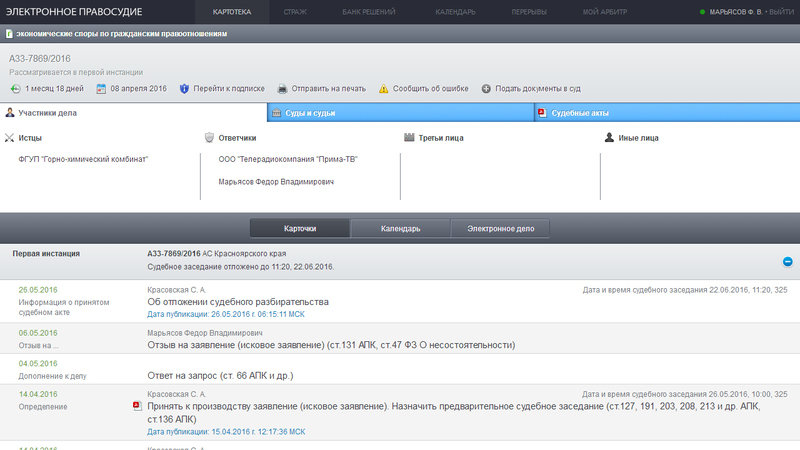
Task: Open the PDF icon of 14.04.2016 ruling
Action: pos(137,406)
